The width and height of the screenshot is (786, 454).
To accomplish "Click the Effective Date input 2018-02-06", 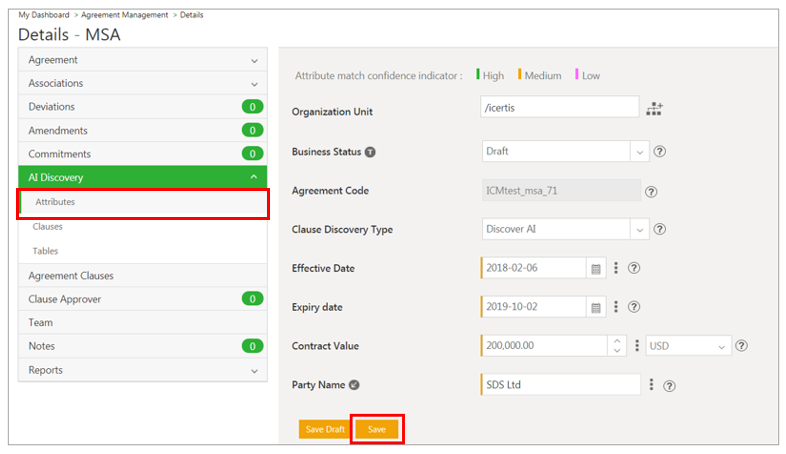I will [533, 268].
